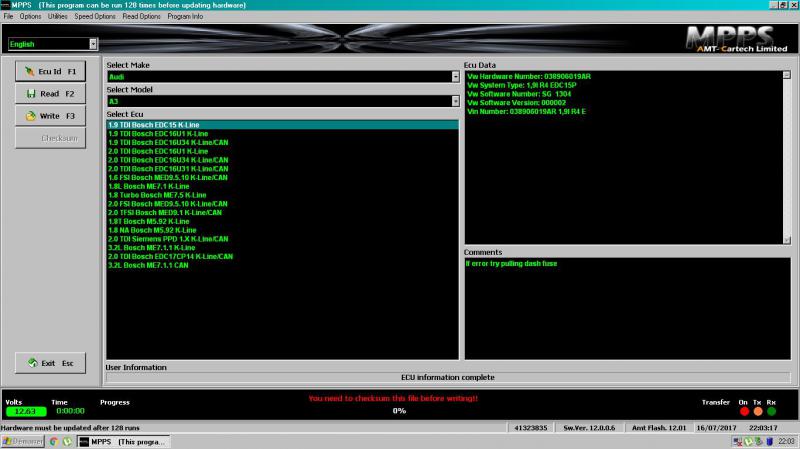Click the Vw Software Version line
Image resolution: width=800 pixels, height=449 pixels.
[x=516, y=103]
